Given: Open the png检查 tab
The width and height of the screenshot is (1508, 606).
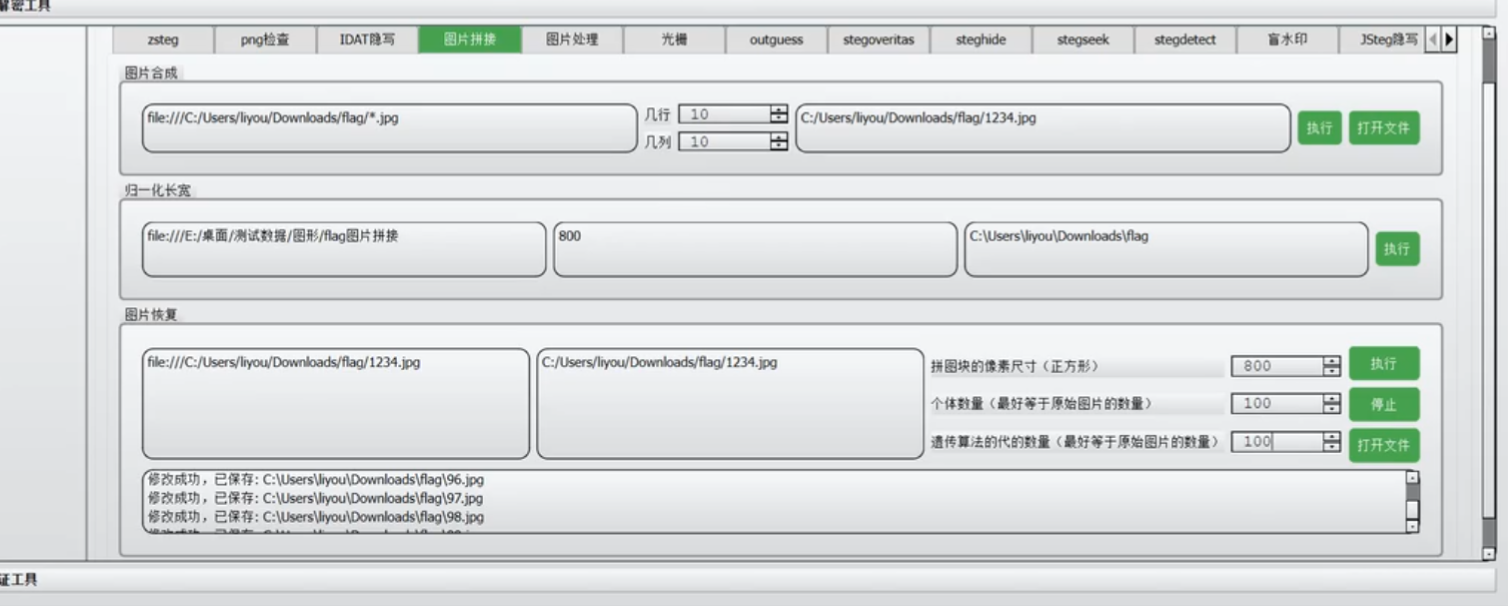Looking at the screenshot, I should click(265, 40).
